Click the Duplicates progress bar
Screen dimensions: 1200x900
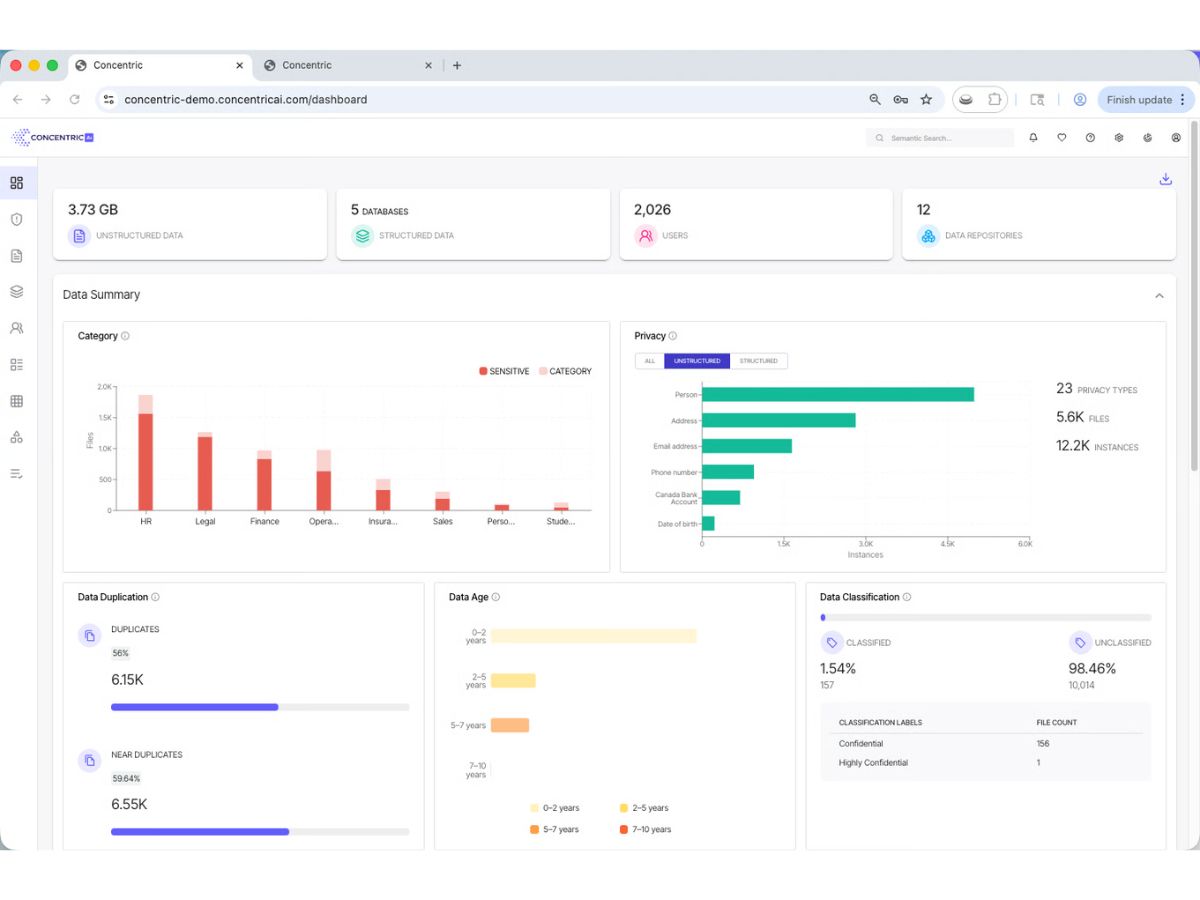point(260,707)
